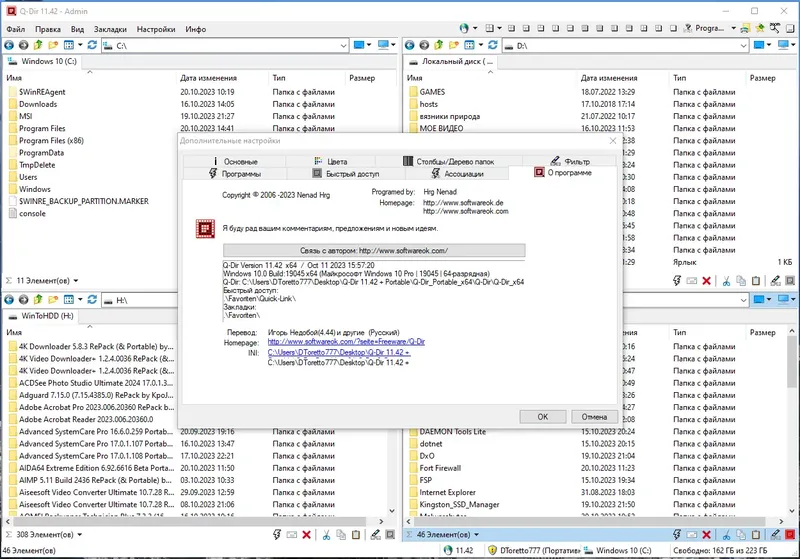This screenshot has width=800, height=559.
Task: Open the Закладки menu
Action: pyautogui.click(x=110, y=29)
